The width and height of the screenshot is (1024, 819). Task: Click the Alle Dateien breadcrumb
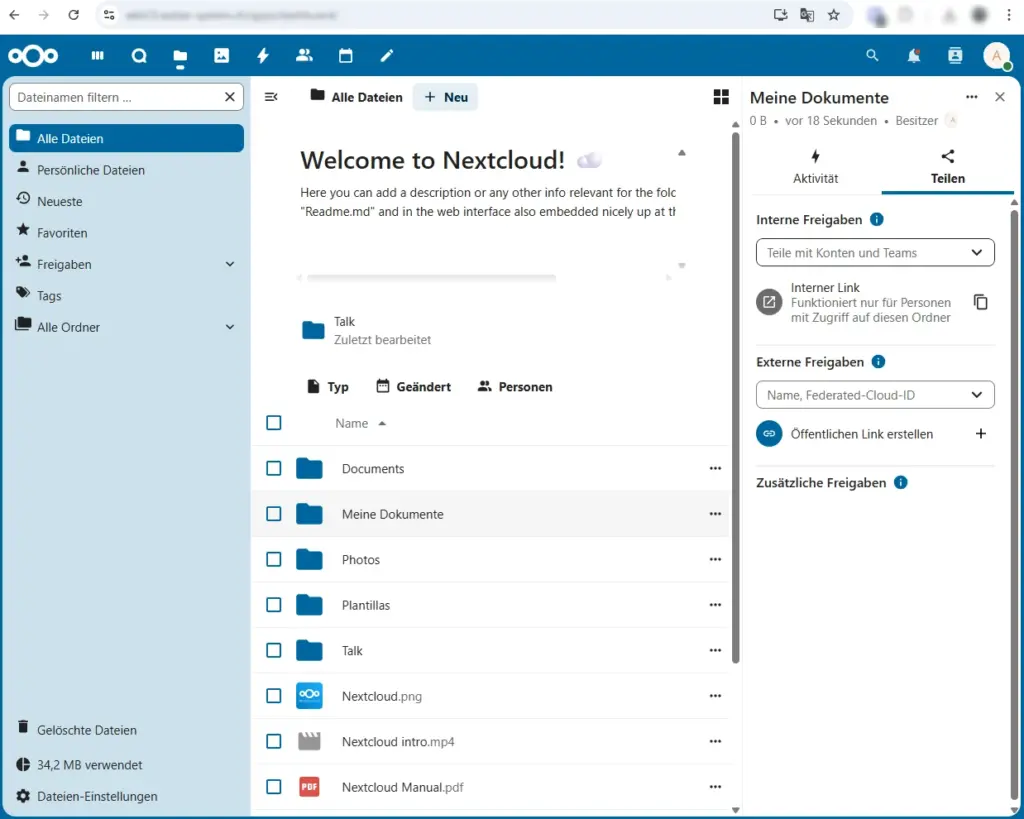[x=357, y=97]
